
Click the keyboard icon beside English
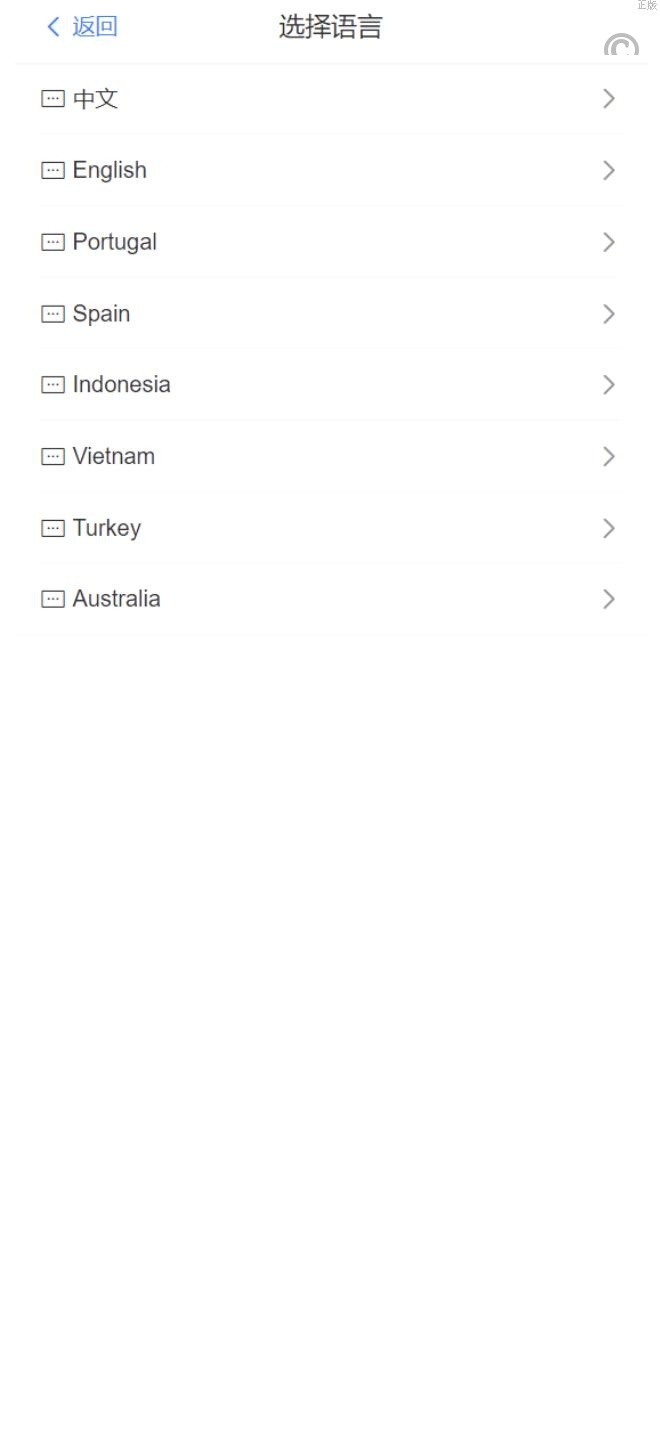tap(52, 170)
